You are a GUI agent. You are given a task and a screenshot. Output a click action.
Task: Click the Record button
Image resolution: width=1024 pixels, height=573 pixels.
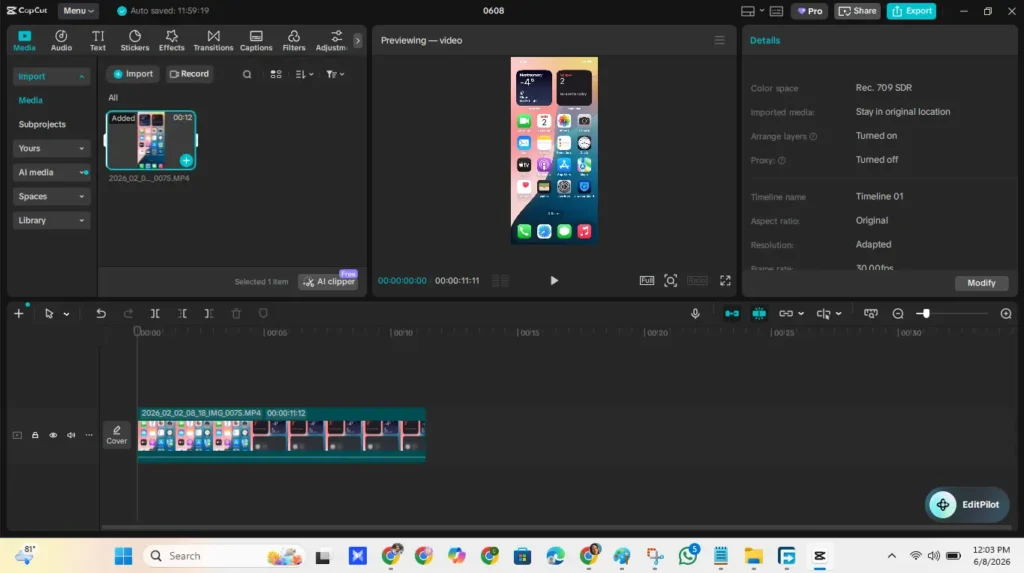[x=189, y=74]
